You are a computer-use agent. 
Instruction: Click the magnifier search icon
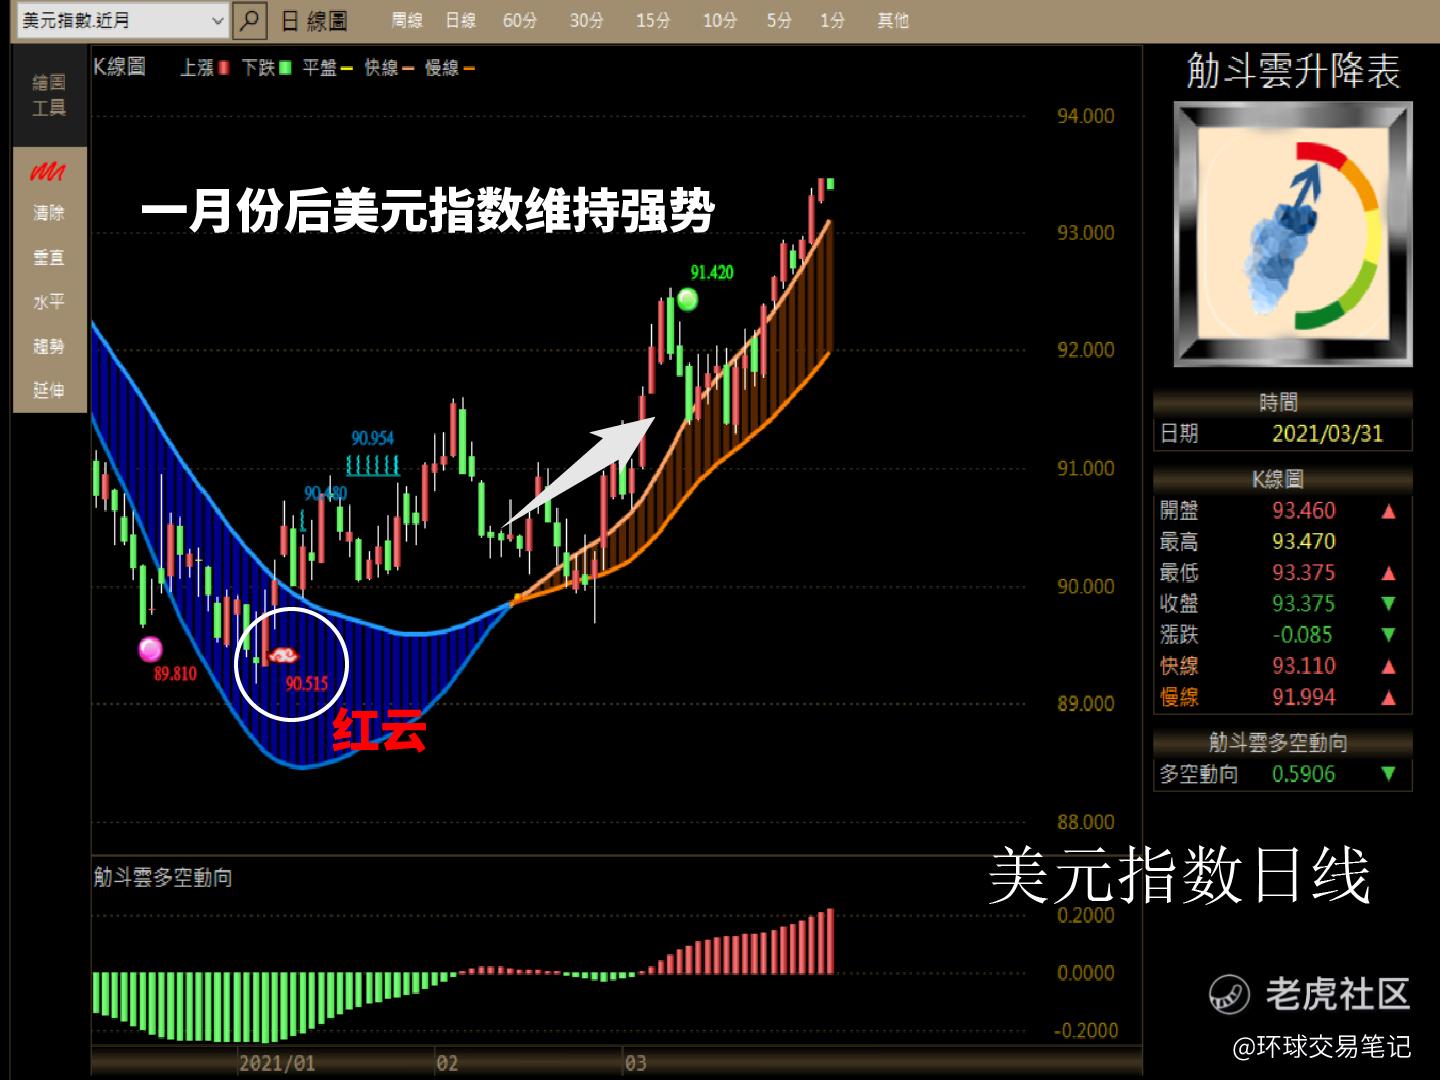[250, 20]
